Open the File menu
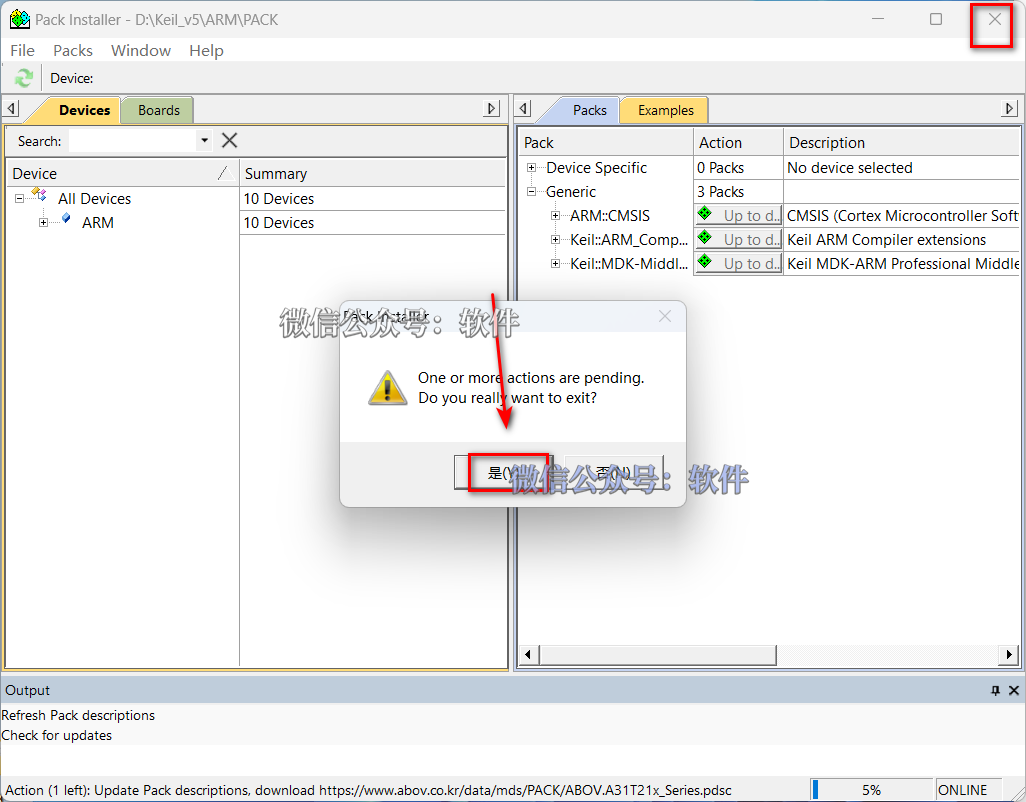The image size is (1026, 802). pos(22,50)
